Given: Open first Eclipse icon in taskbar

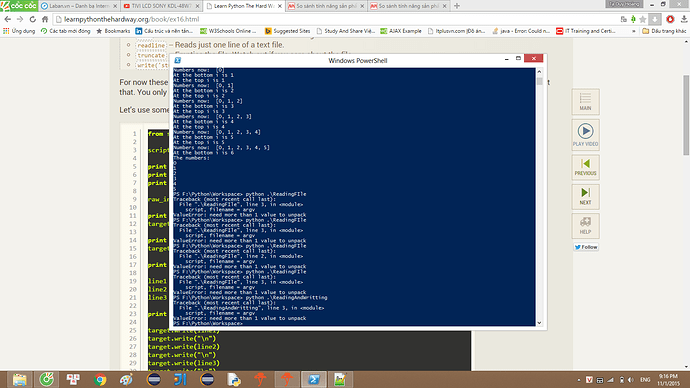Looking at the screenshot, I should pyautogui.click(x=154, y=379).
